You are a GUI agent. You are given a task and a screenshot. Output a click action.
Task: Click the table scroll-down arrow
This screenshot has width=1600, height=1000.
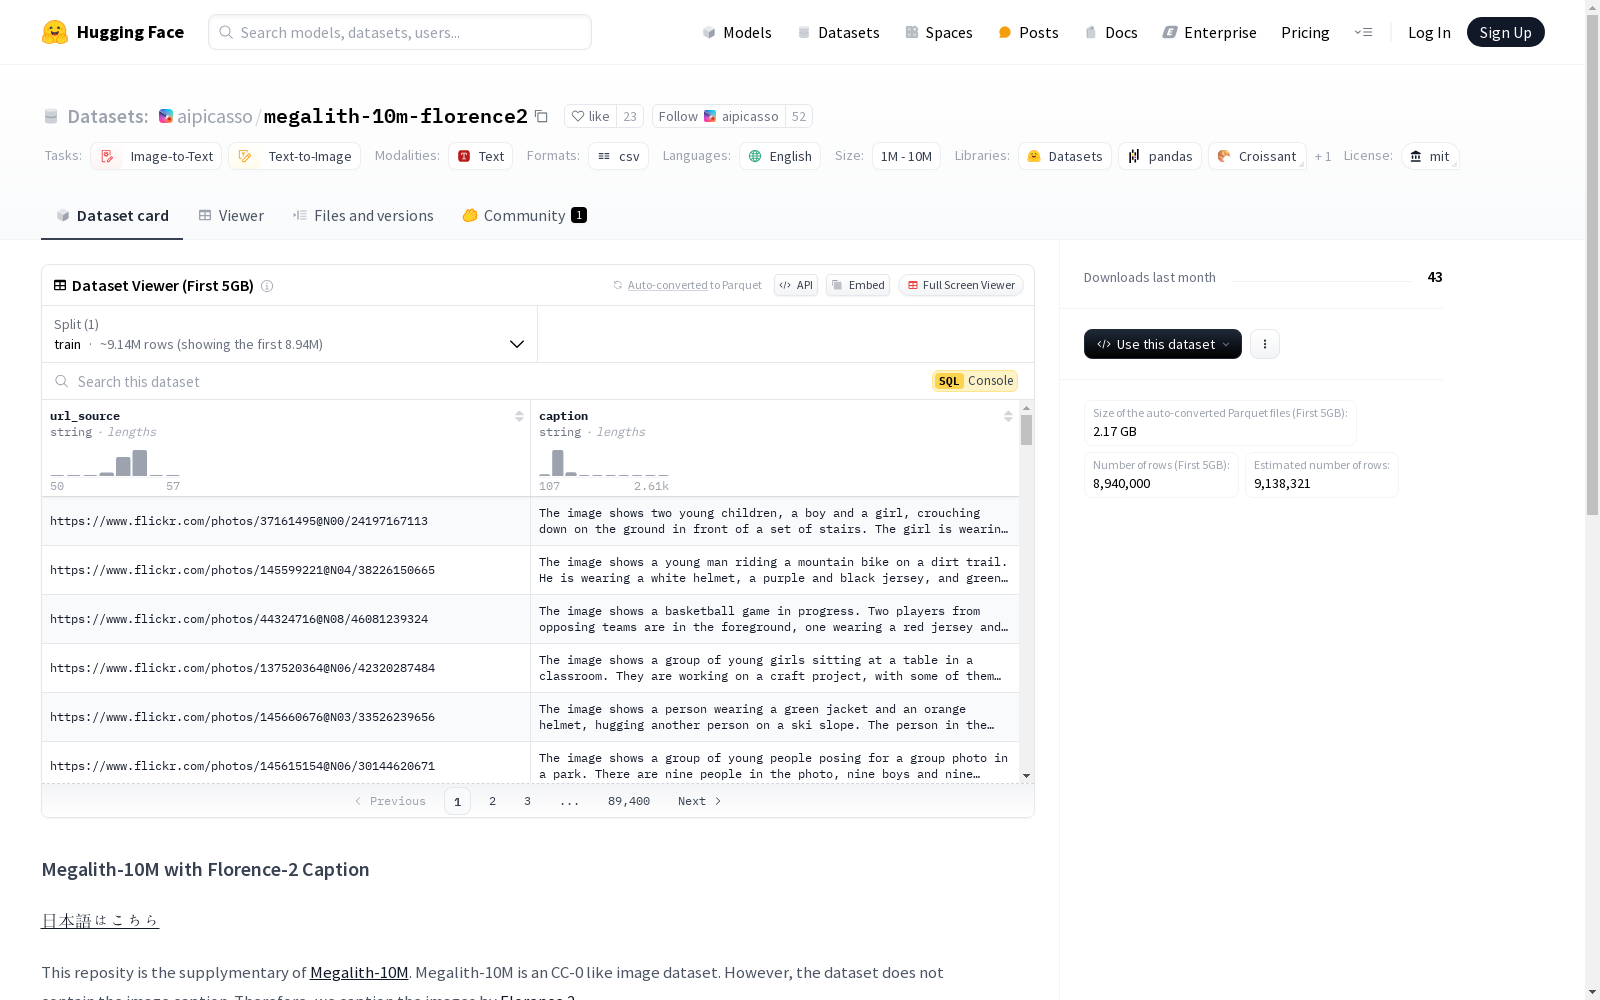tap(1026, 776)
